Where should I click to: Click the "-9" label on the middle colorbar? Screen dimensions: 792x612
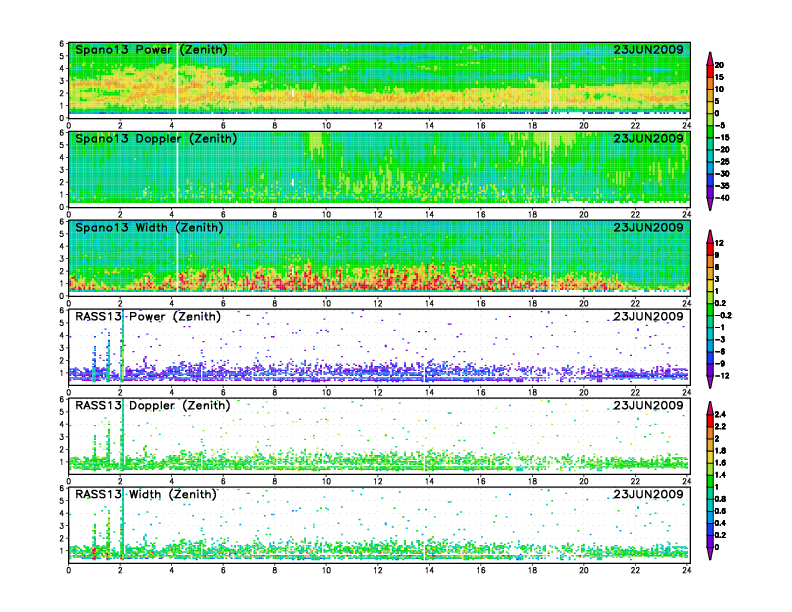(x=720, y=364)
